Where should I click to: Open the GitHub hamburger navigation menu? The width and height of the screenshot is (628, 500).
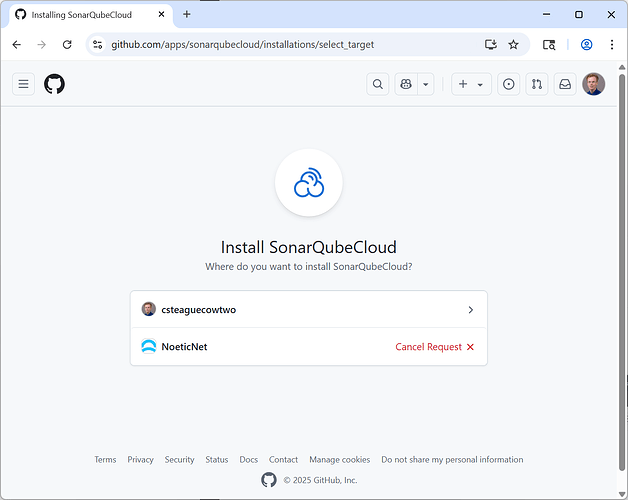[23, 84]
